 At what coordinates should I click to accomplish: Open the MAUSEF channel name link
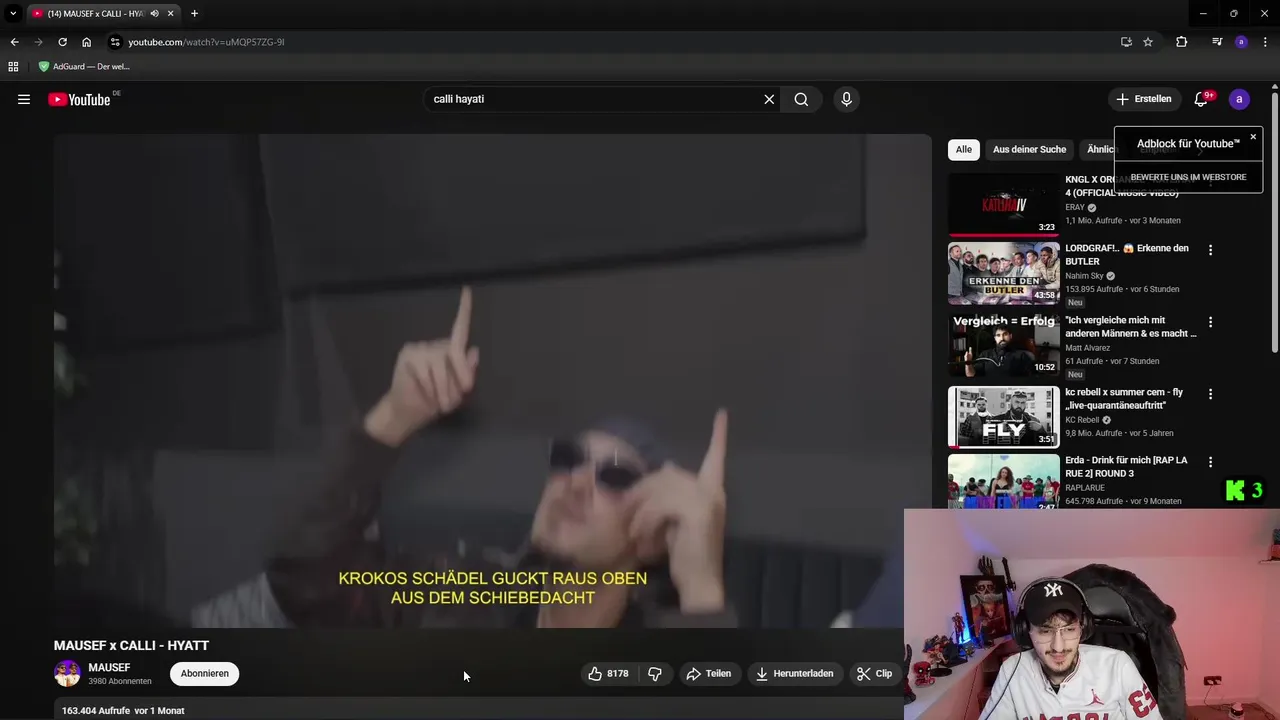[x=109, y=667]
